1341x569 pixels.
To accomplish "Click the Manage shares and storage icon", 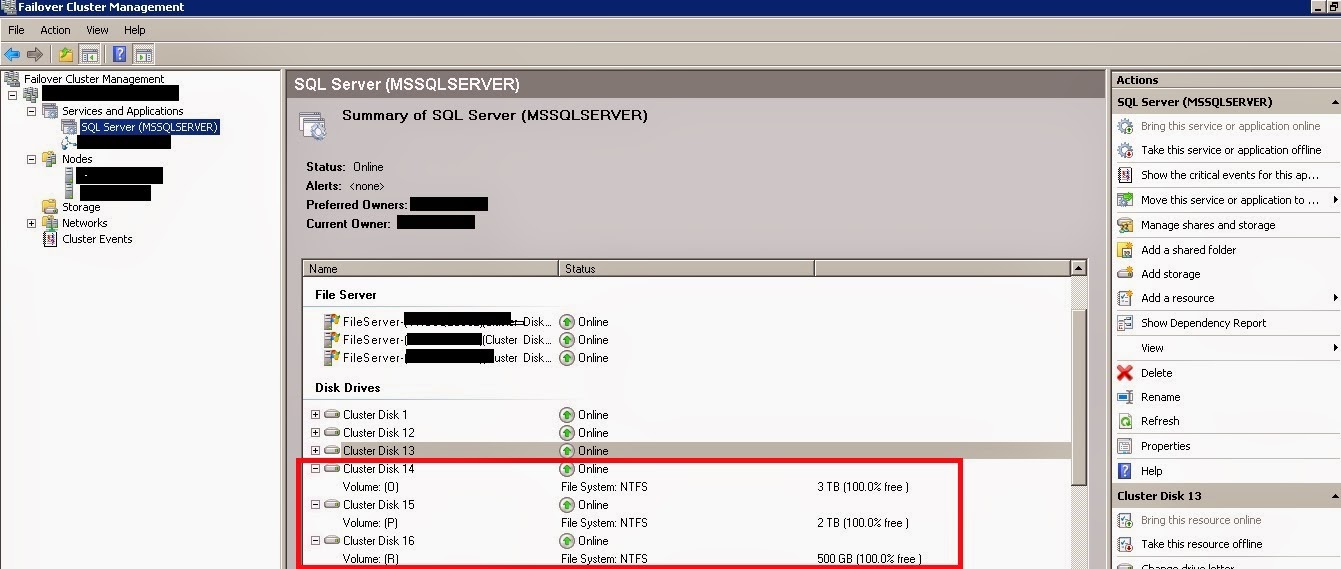I will tap(1125, 225).
